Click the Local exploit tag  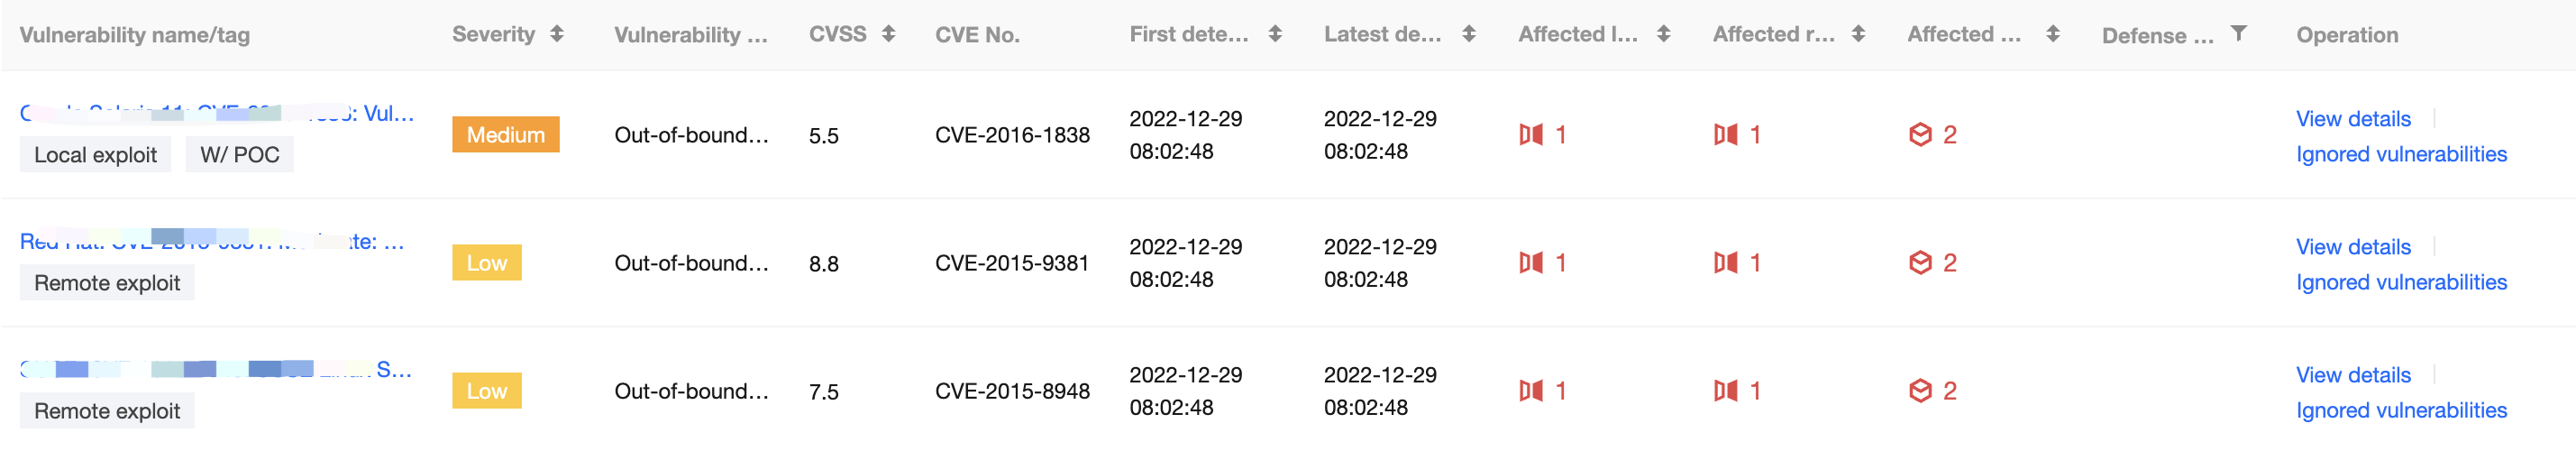(x=95, y=155)
